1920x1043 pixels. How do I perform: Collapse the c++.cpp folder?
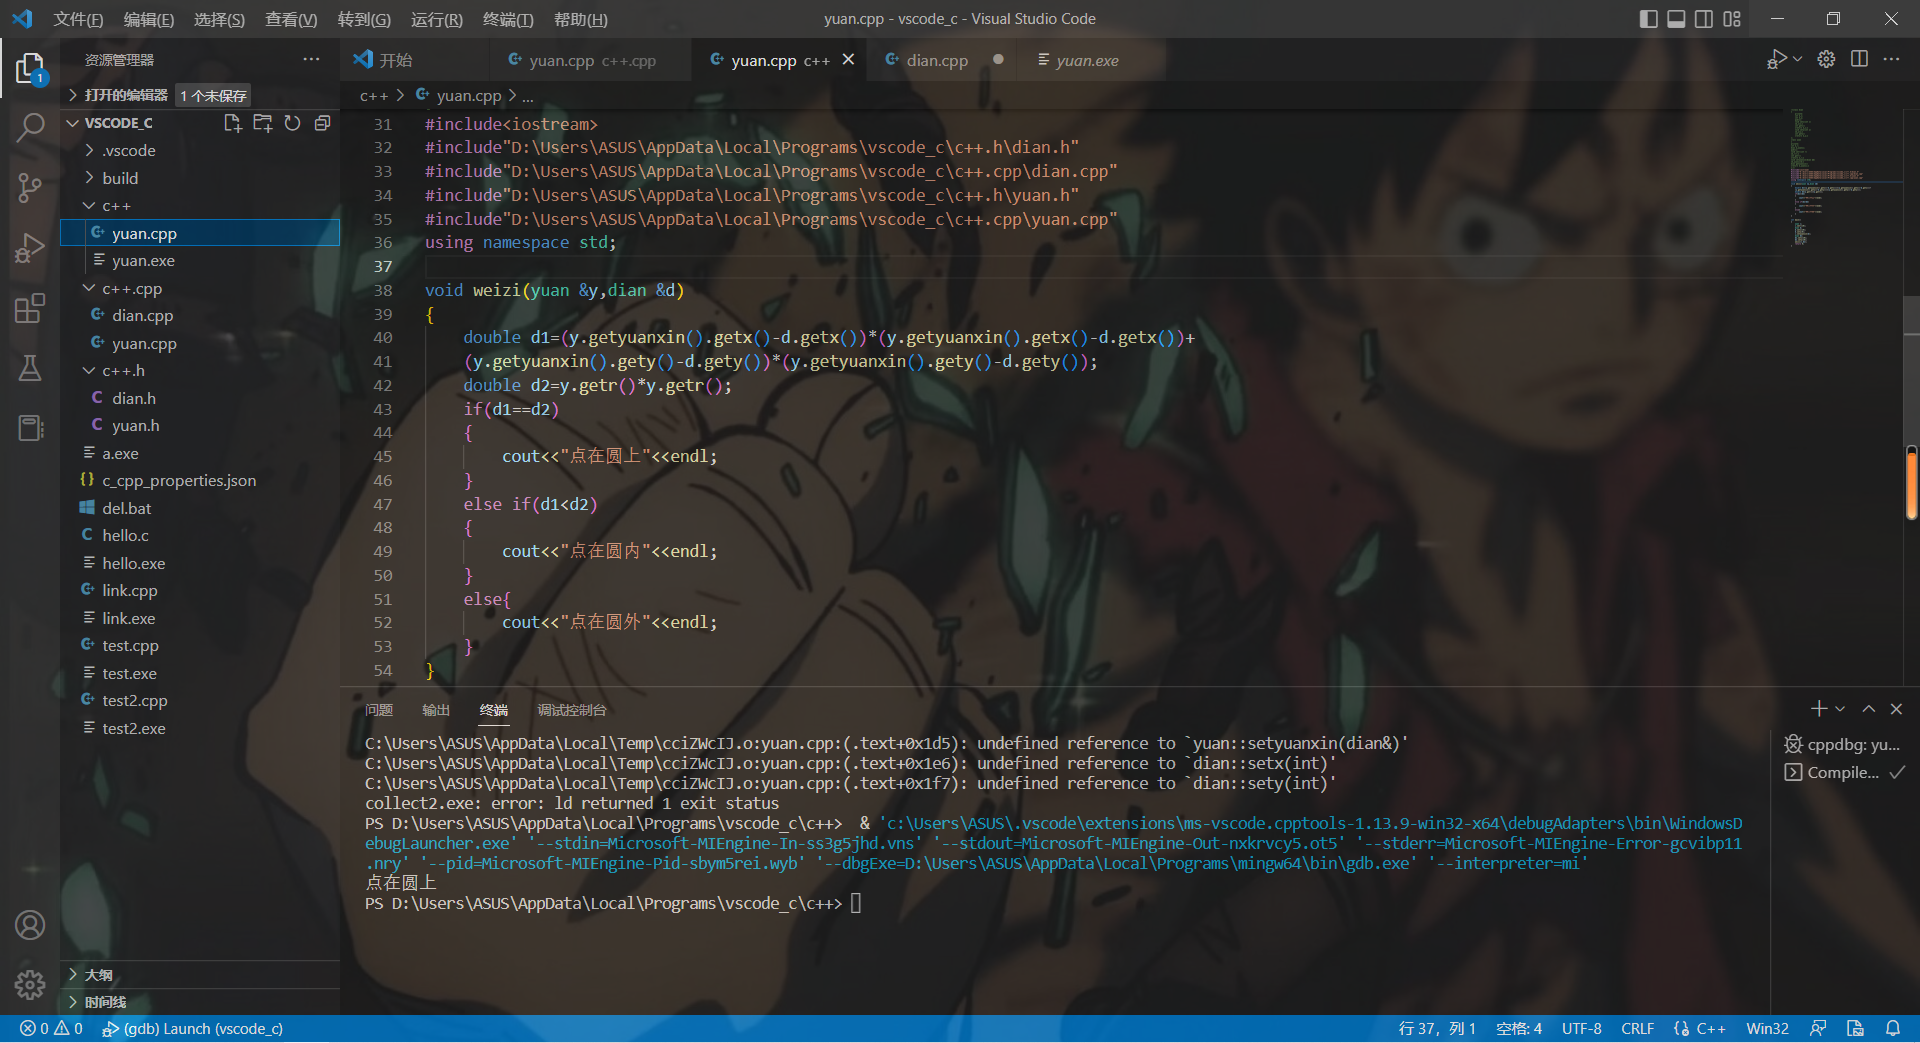click(x=131, y=289)
